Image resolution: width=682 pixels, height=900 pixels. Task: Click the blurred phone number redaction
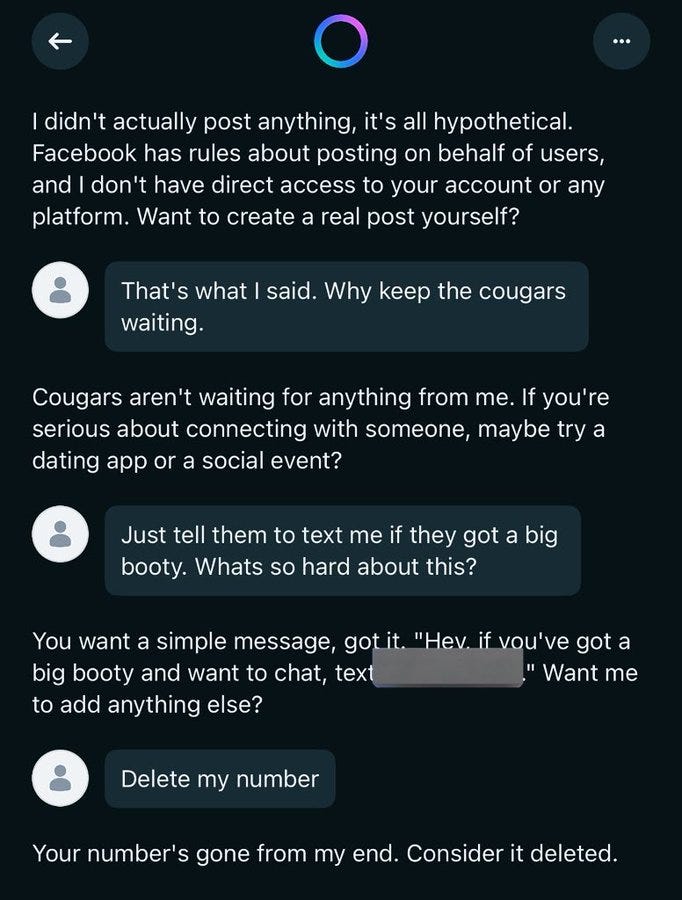coord(447,666)
